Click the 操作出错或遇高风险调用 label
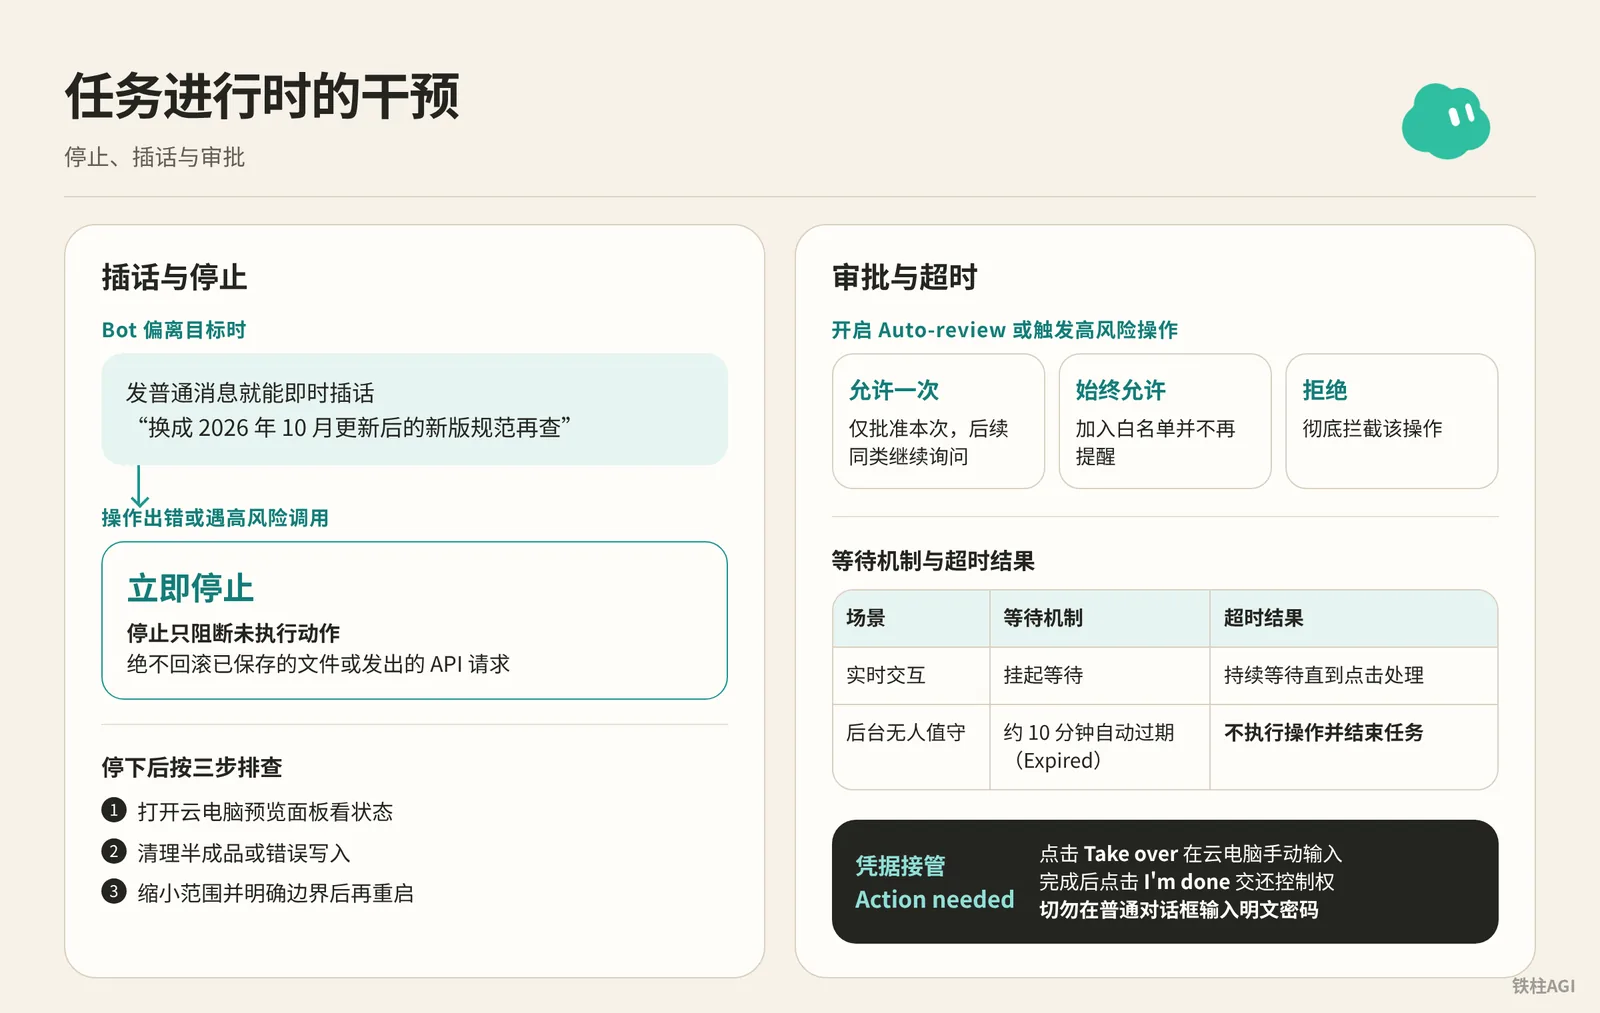 215,518
